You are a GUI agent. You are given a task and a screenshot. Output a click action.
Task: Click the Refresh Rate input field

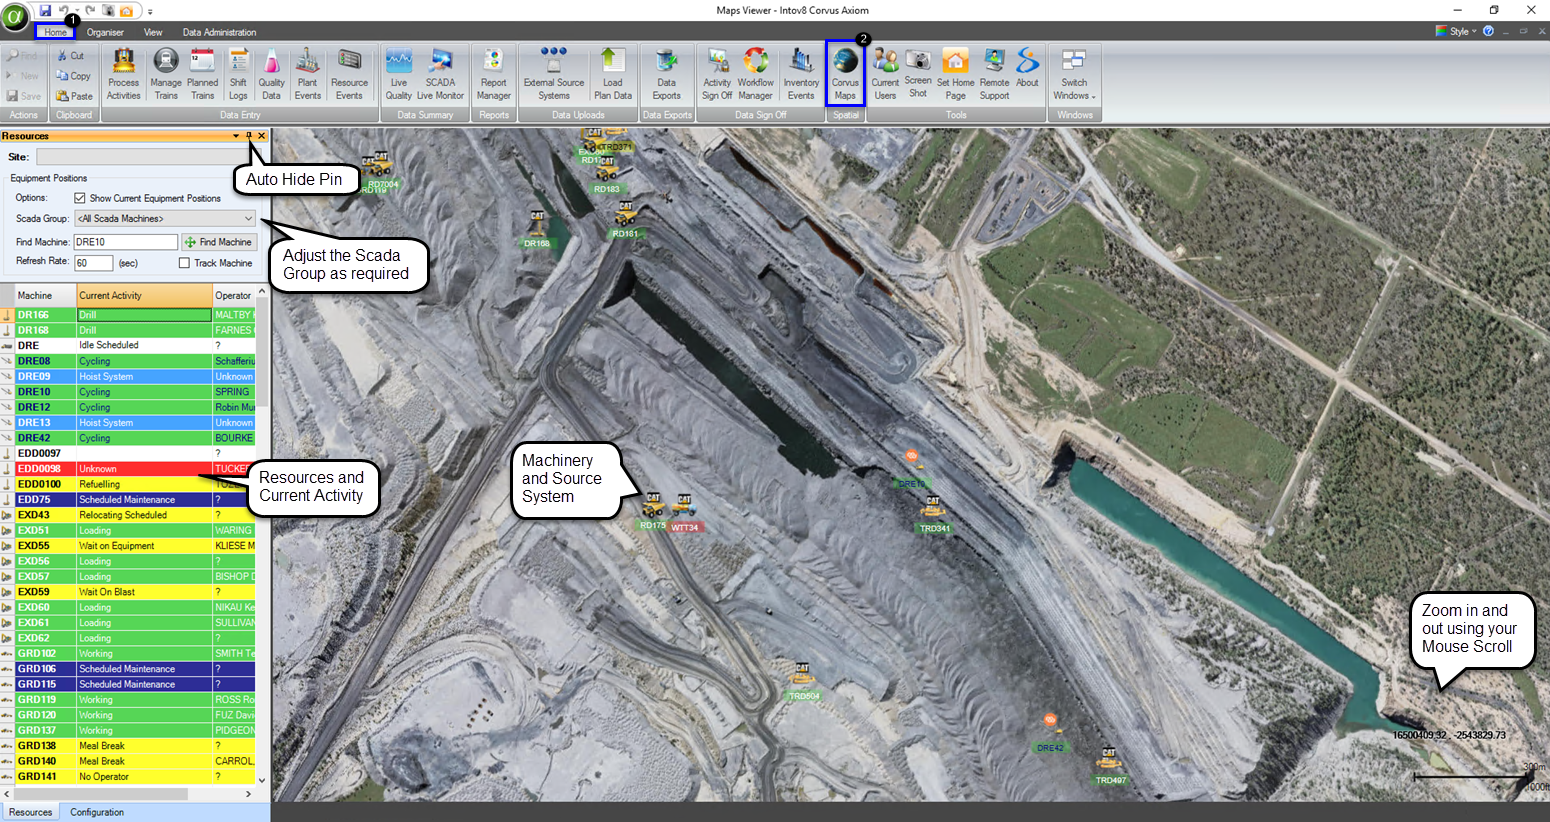(93, 263)
